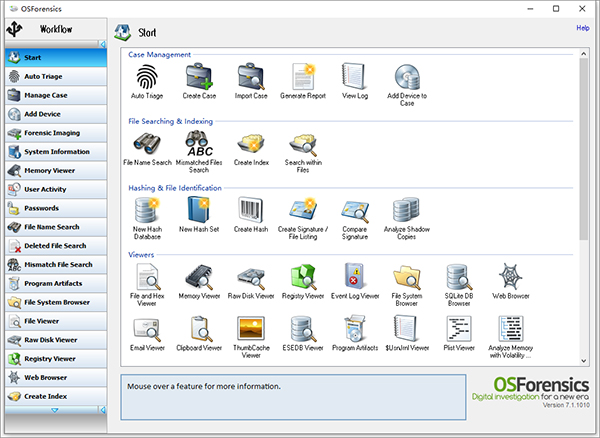Select Create Index in the Workflow sidebar

click(56, 396)
